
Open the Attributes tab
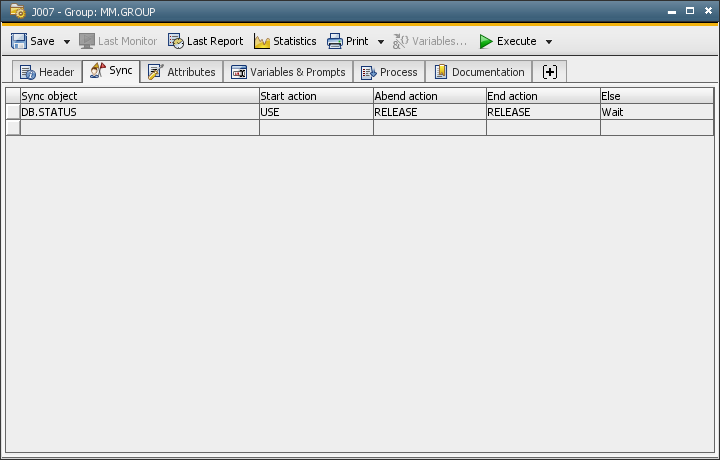click(x=181, y=72)
